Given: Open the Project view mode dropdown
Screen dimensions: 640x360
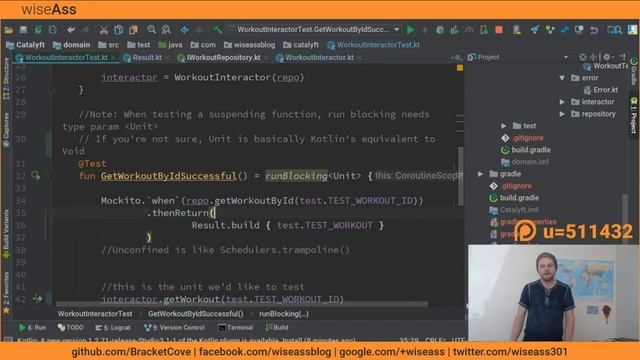Looking at the screenshot, I should tap(566, 57).
